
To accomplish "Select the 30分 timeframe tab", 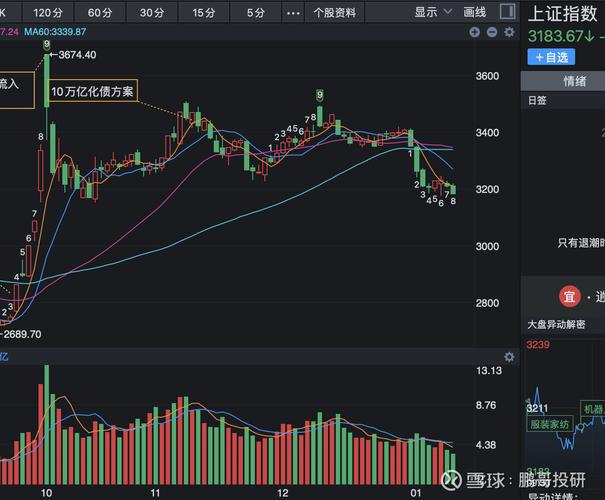I will 152,13.
